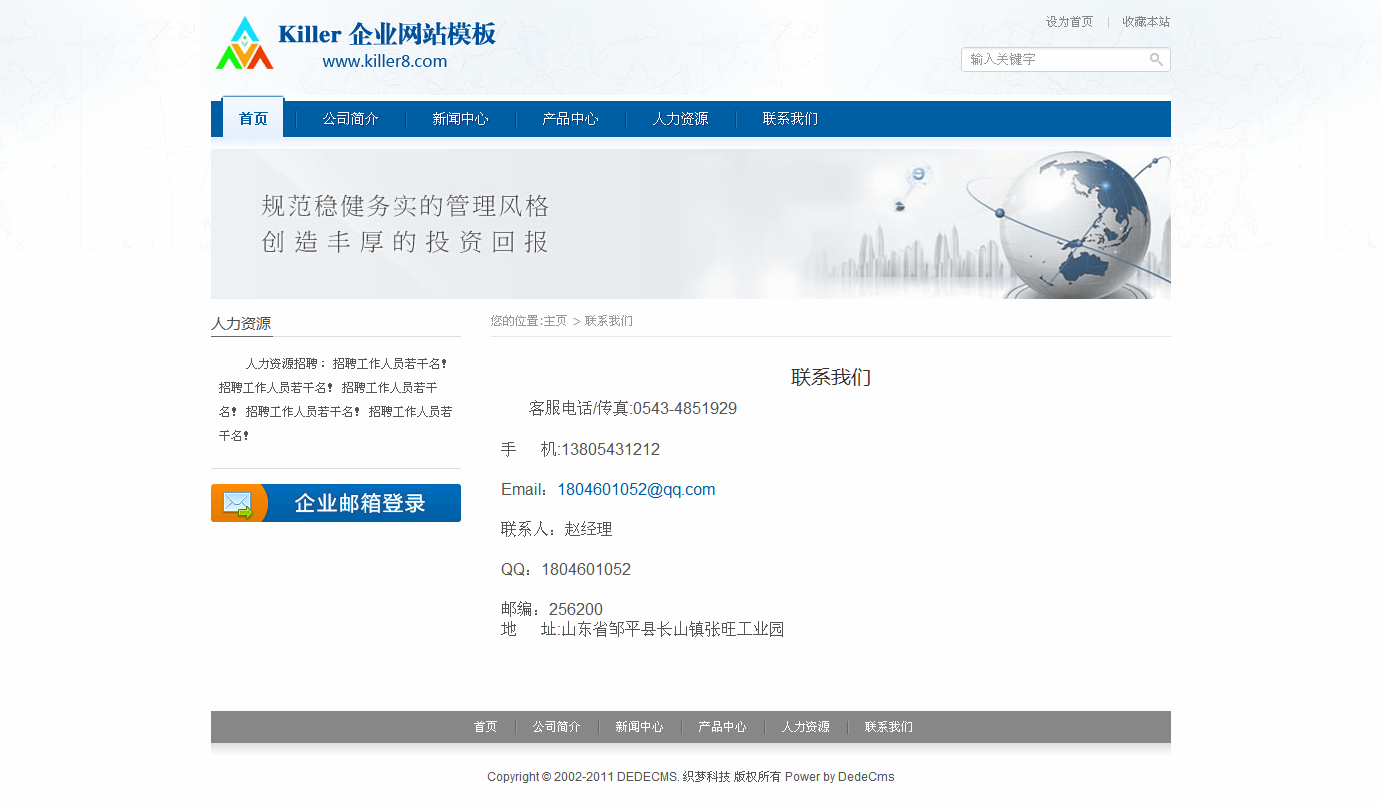Viewport: 1382px width, 804px height.
Task: Click 联系我们 in the top navigation
Action: pyautogui.click(x=790, y=119)
